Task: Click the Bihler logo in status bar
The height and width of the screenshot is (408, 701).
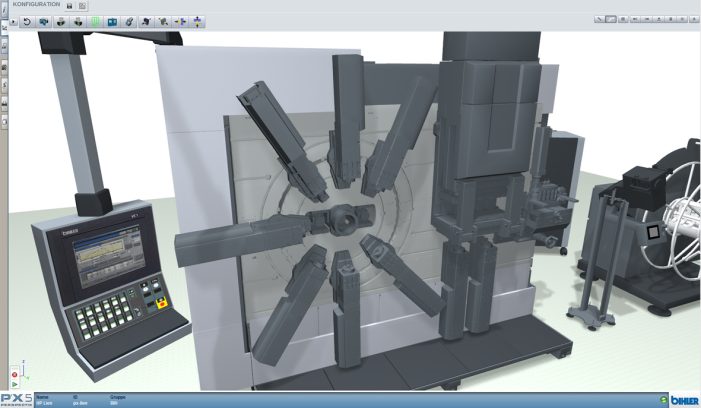Action: [x=684, y=400]
